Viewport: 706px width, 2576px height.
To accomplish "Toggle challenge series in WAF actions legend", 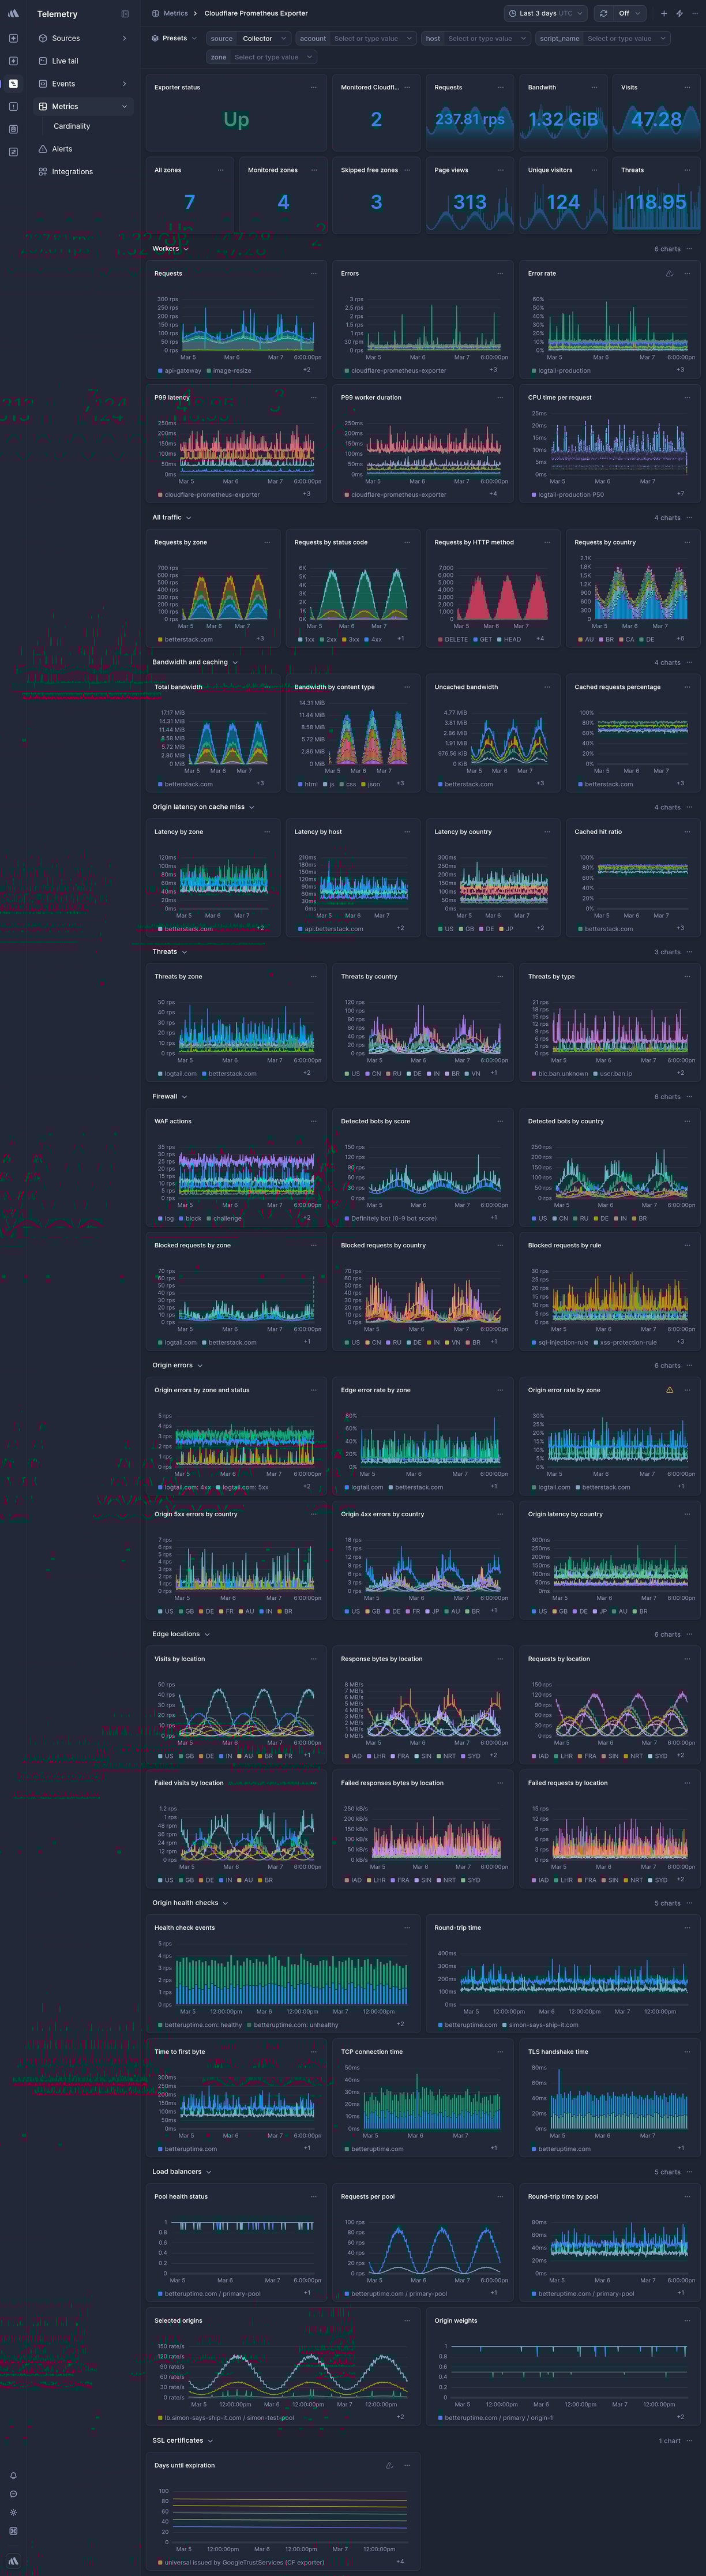I will point(224,1218).
